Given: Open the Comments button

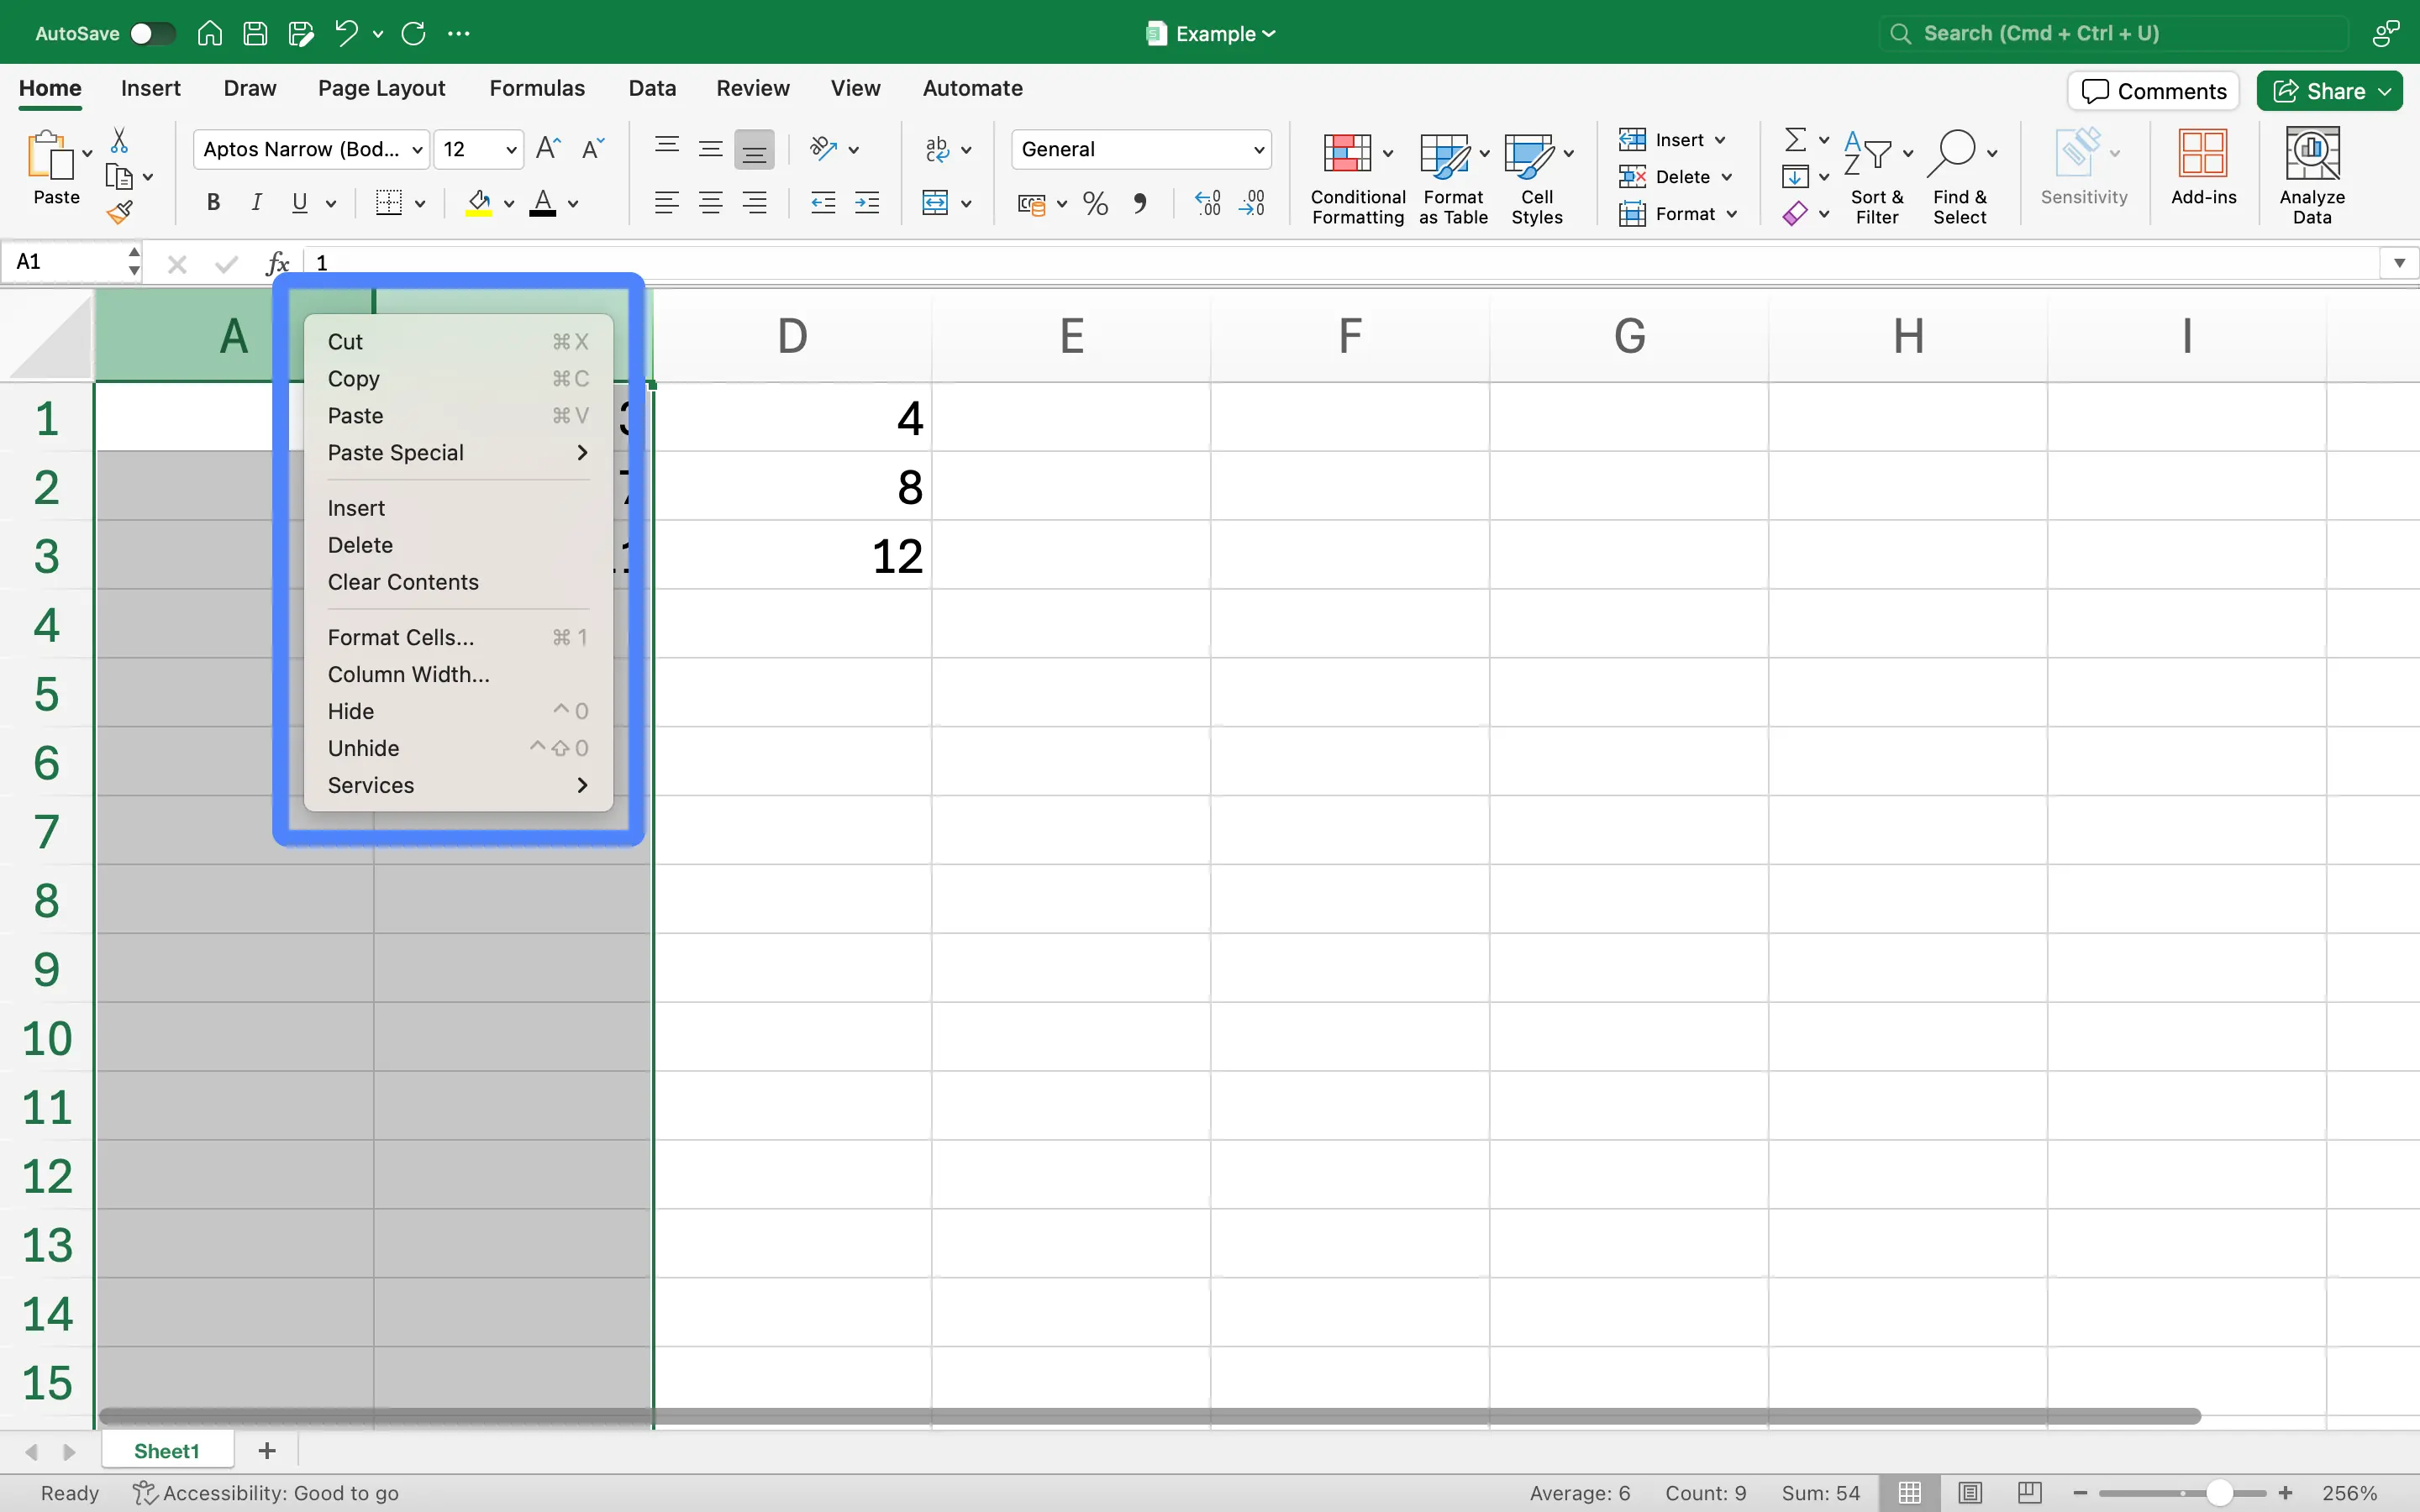Looking at the screenshot, I should (x=2153, y=91).
